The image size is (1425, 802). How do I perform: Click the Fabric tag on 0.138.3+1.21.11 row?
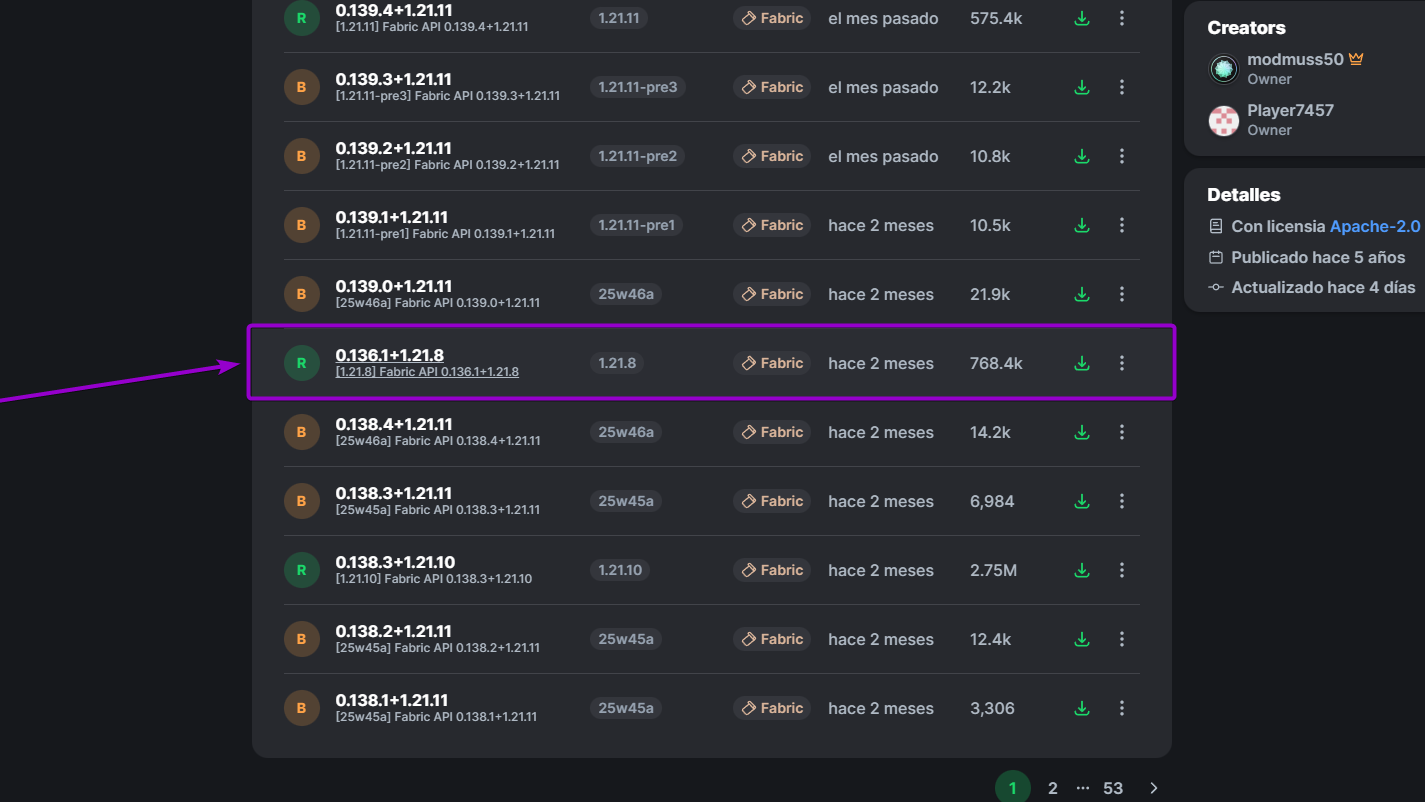[772, 501]
